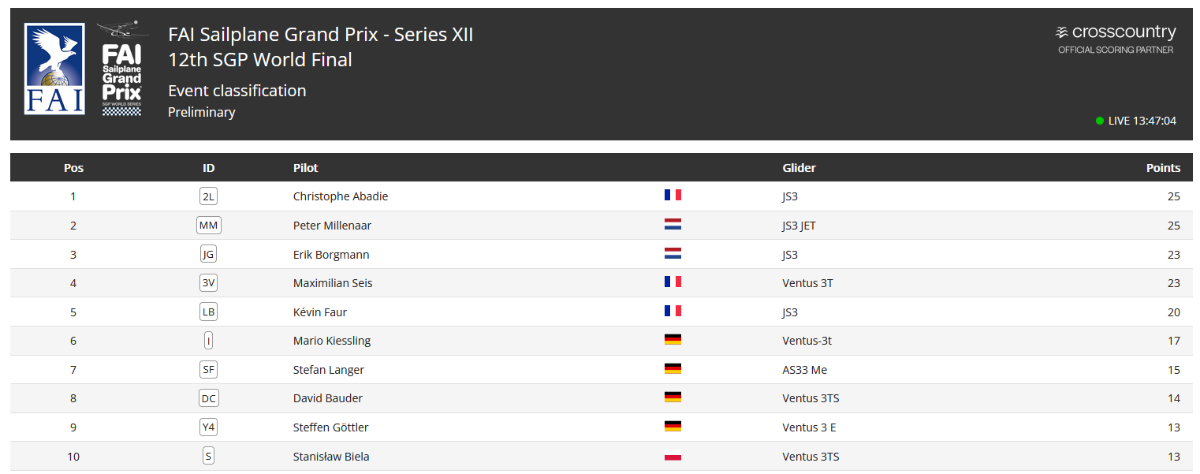The width and height of the screenshot is (1200, 474).
Task: Open pilot Maximilian Seis's entry
Action: (x=333, y=283)
